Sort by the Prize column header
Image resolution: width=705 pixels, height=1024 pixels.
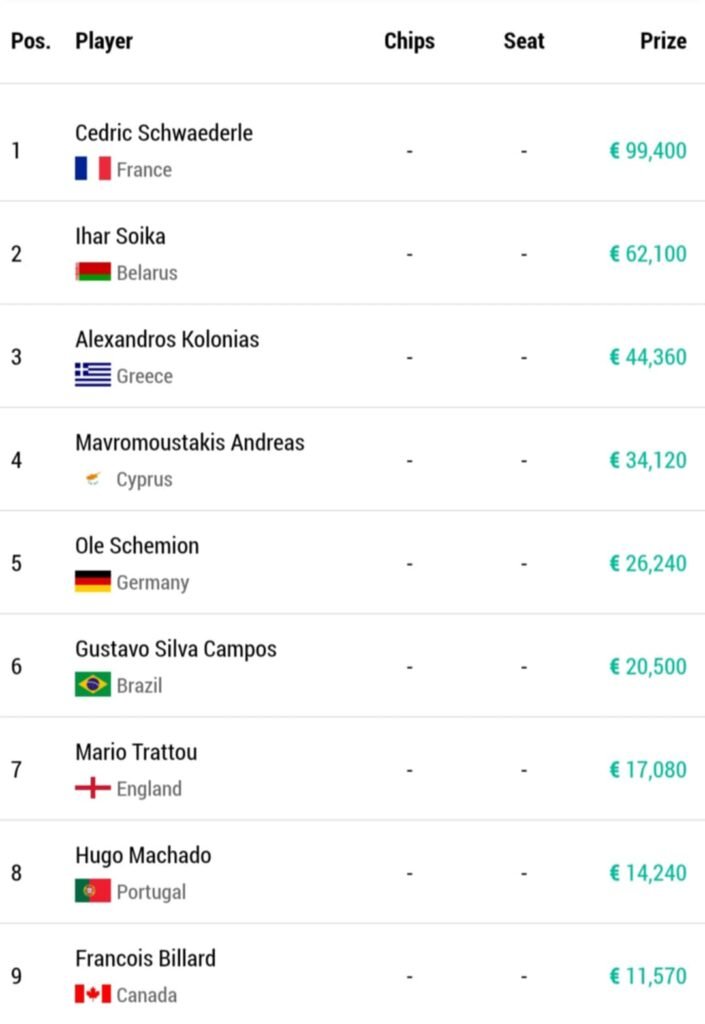coord(663,41)
